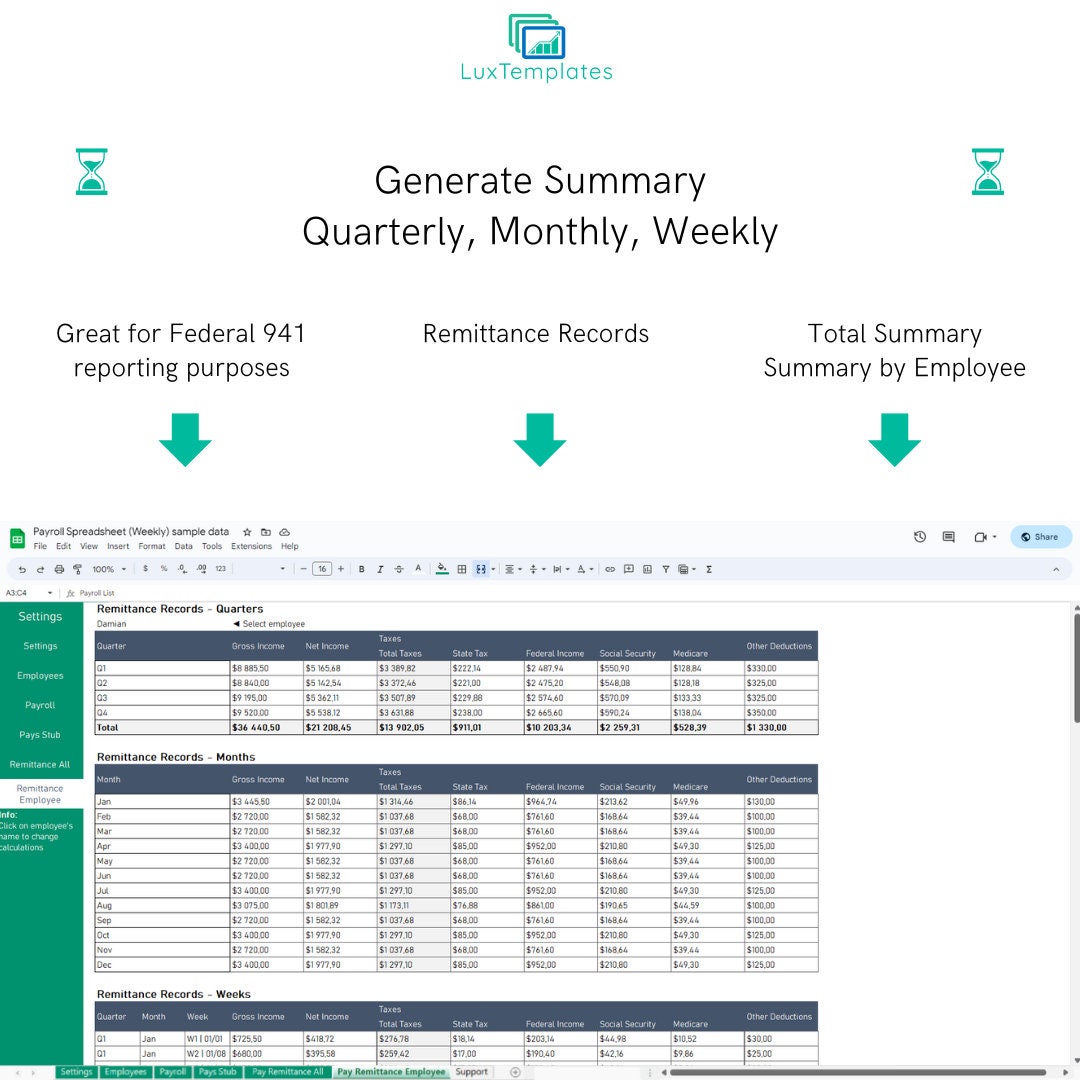Click the Italic icon

380,570
